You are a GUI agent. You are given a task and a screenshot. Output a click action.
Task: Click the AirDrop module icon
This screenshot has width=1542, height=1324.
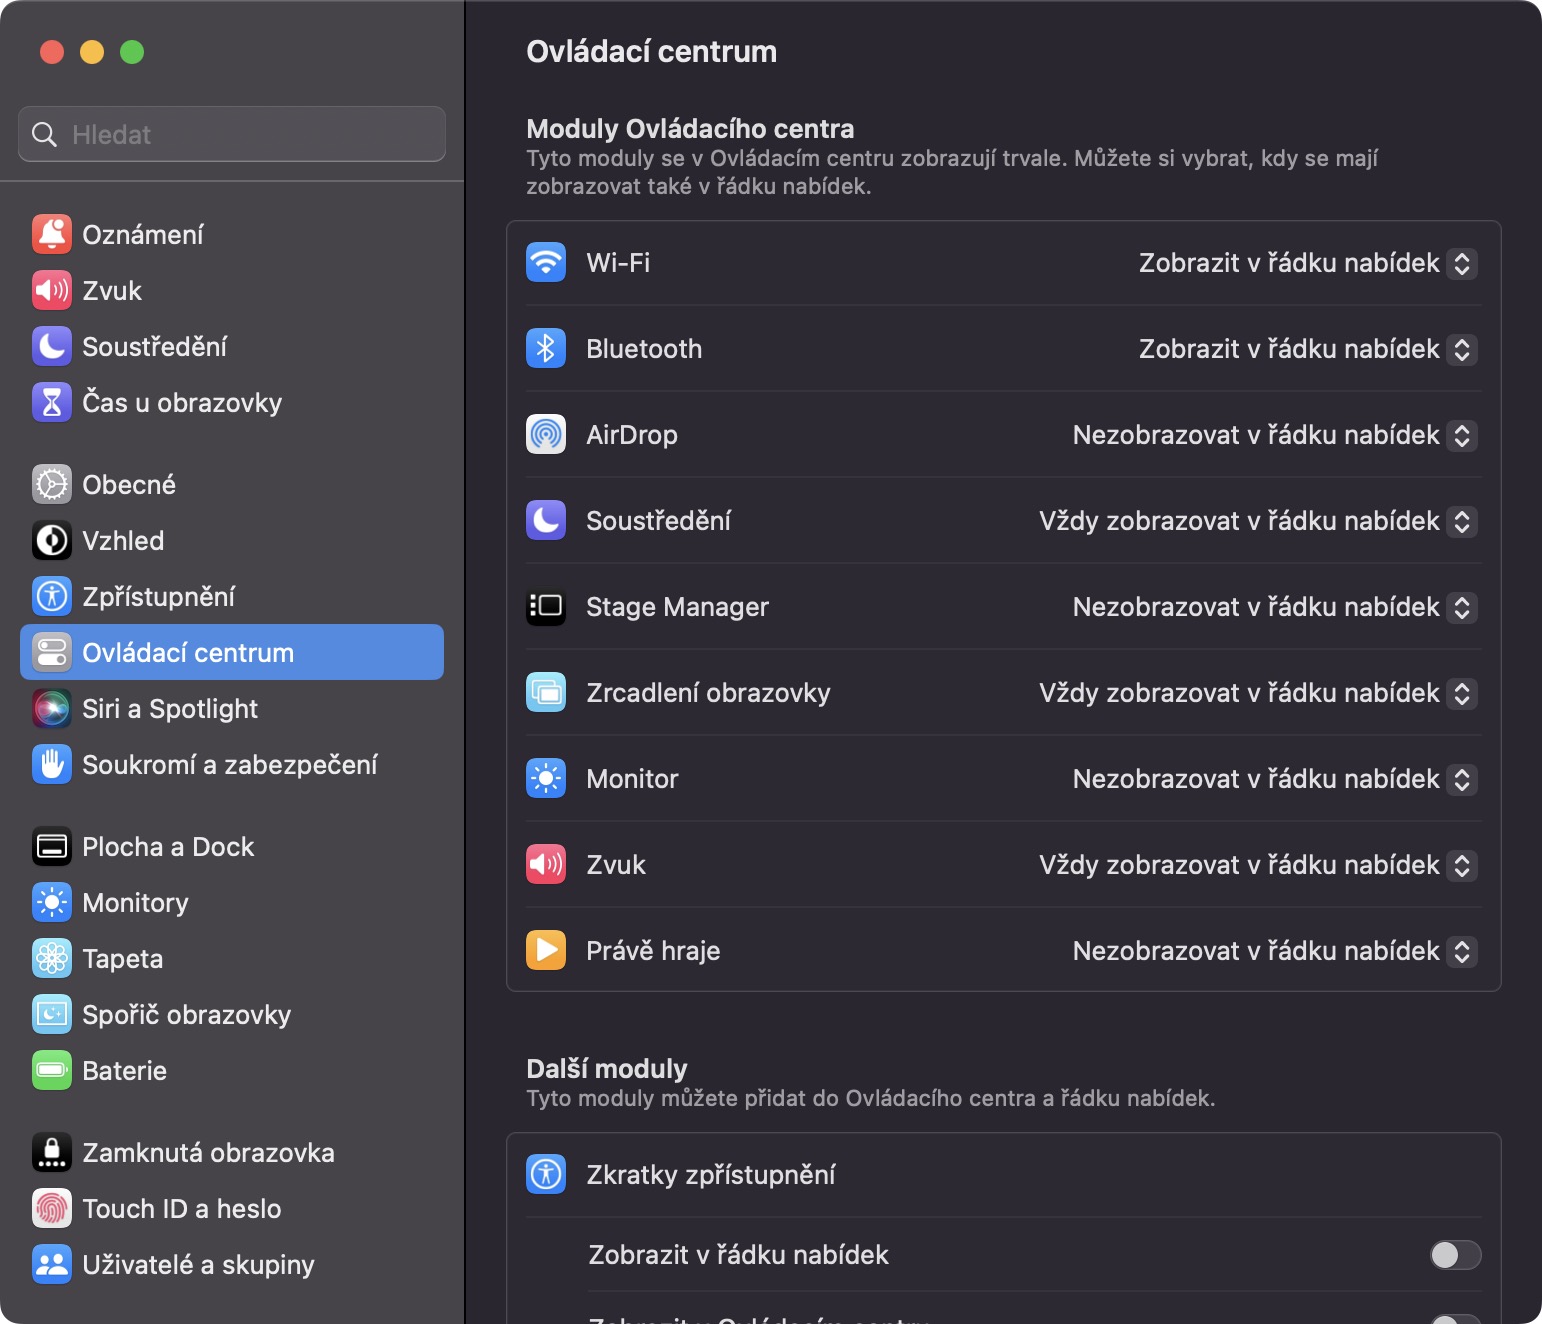[546, 435]
